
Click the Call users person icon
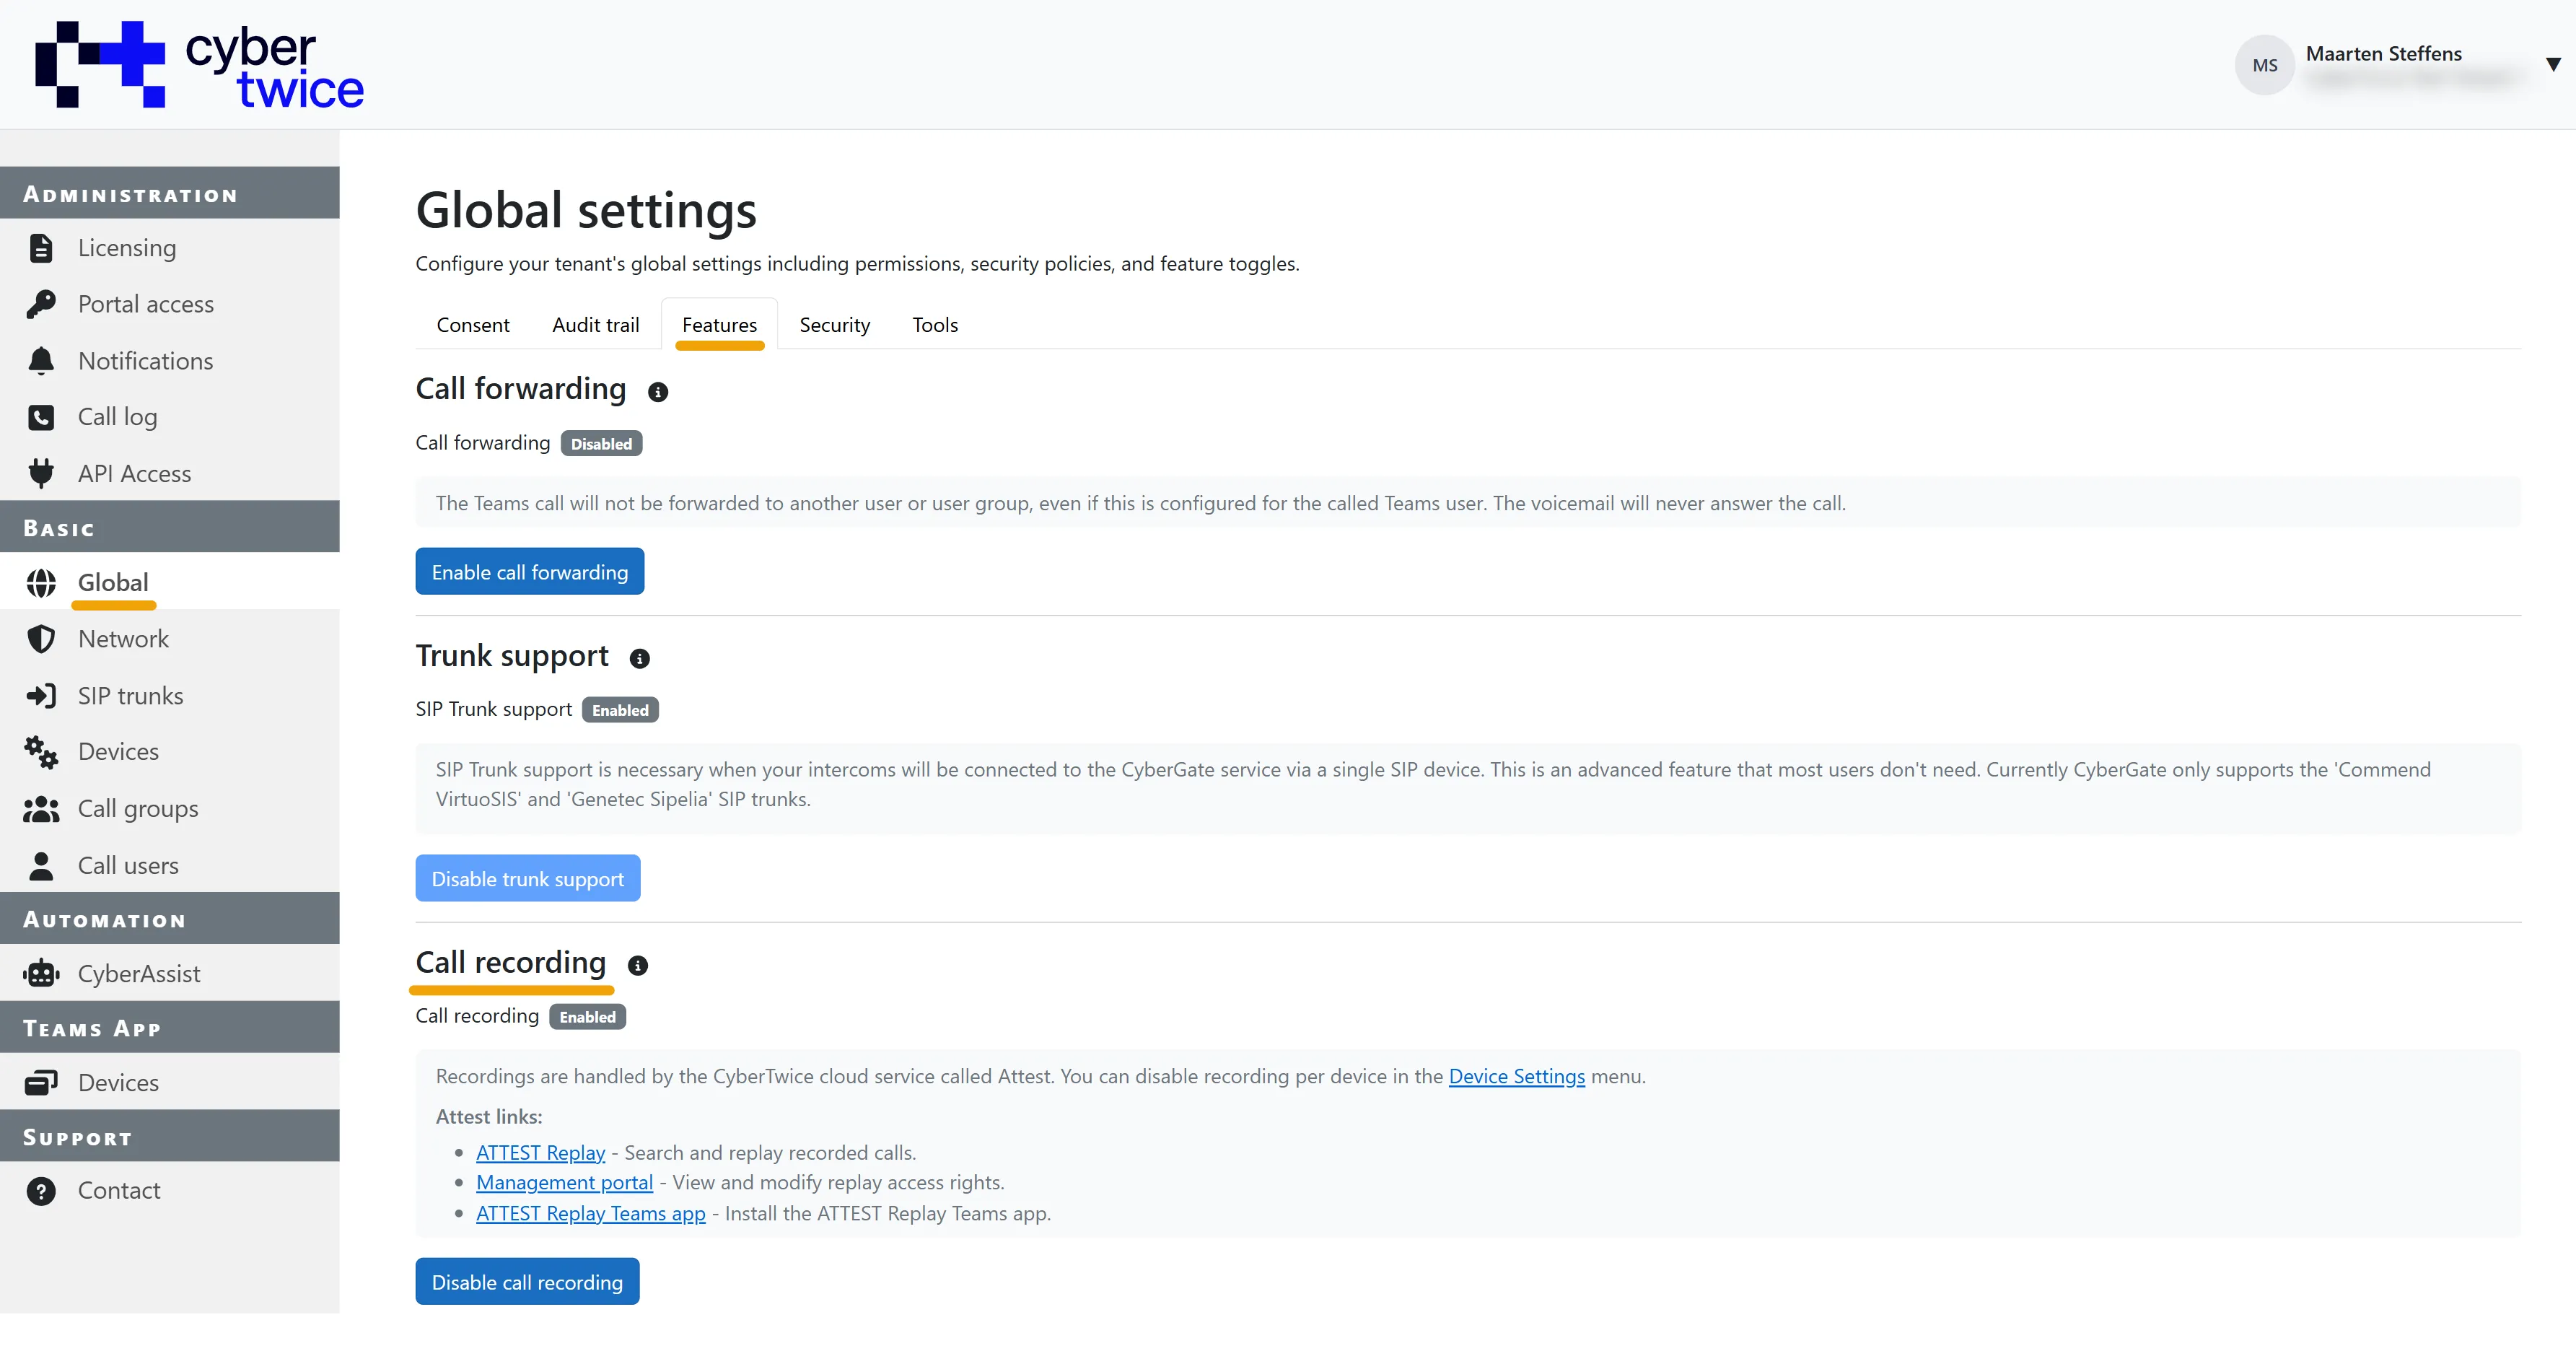pyautogui.click(x=41, y=866)
